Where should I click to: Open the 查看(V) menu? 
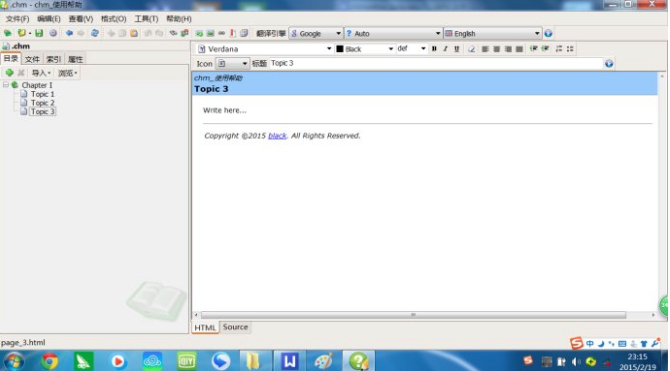(x=81, y=19)
